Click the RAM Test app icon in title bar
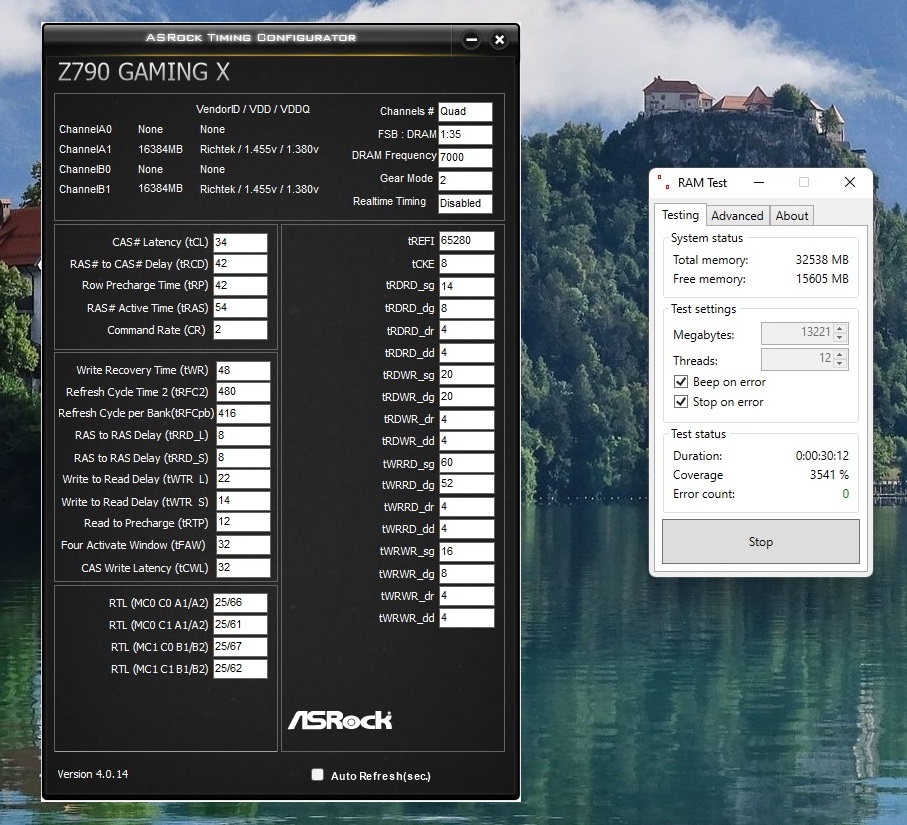Screen dimensions: 907x825 [663, 182]
